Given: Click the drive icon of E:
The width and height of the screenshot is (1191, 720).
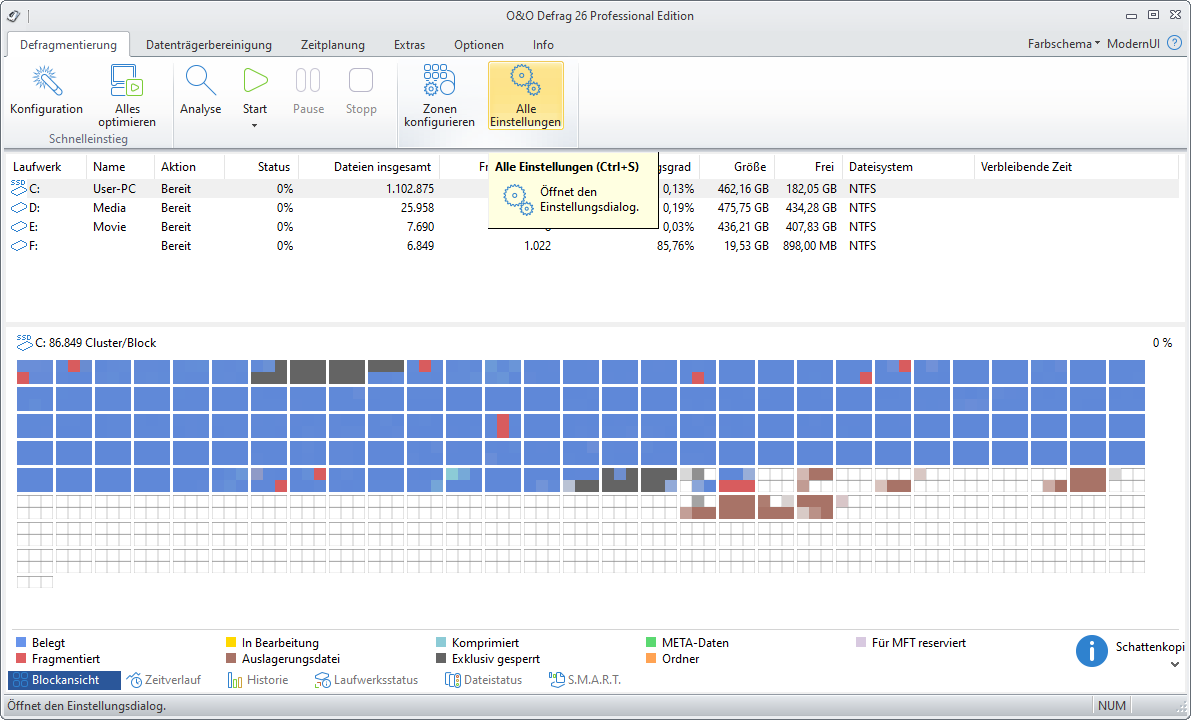Looking at the screenshot, I should (x=18, y=226).
